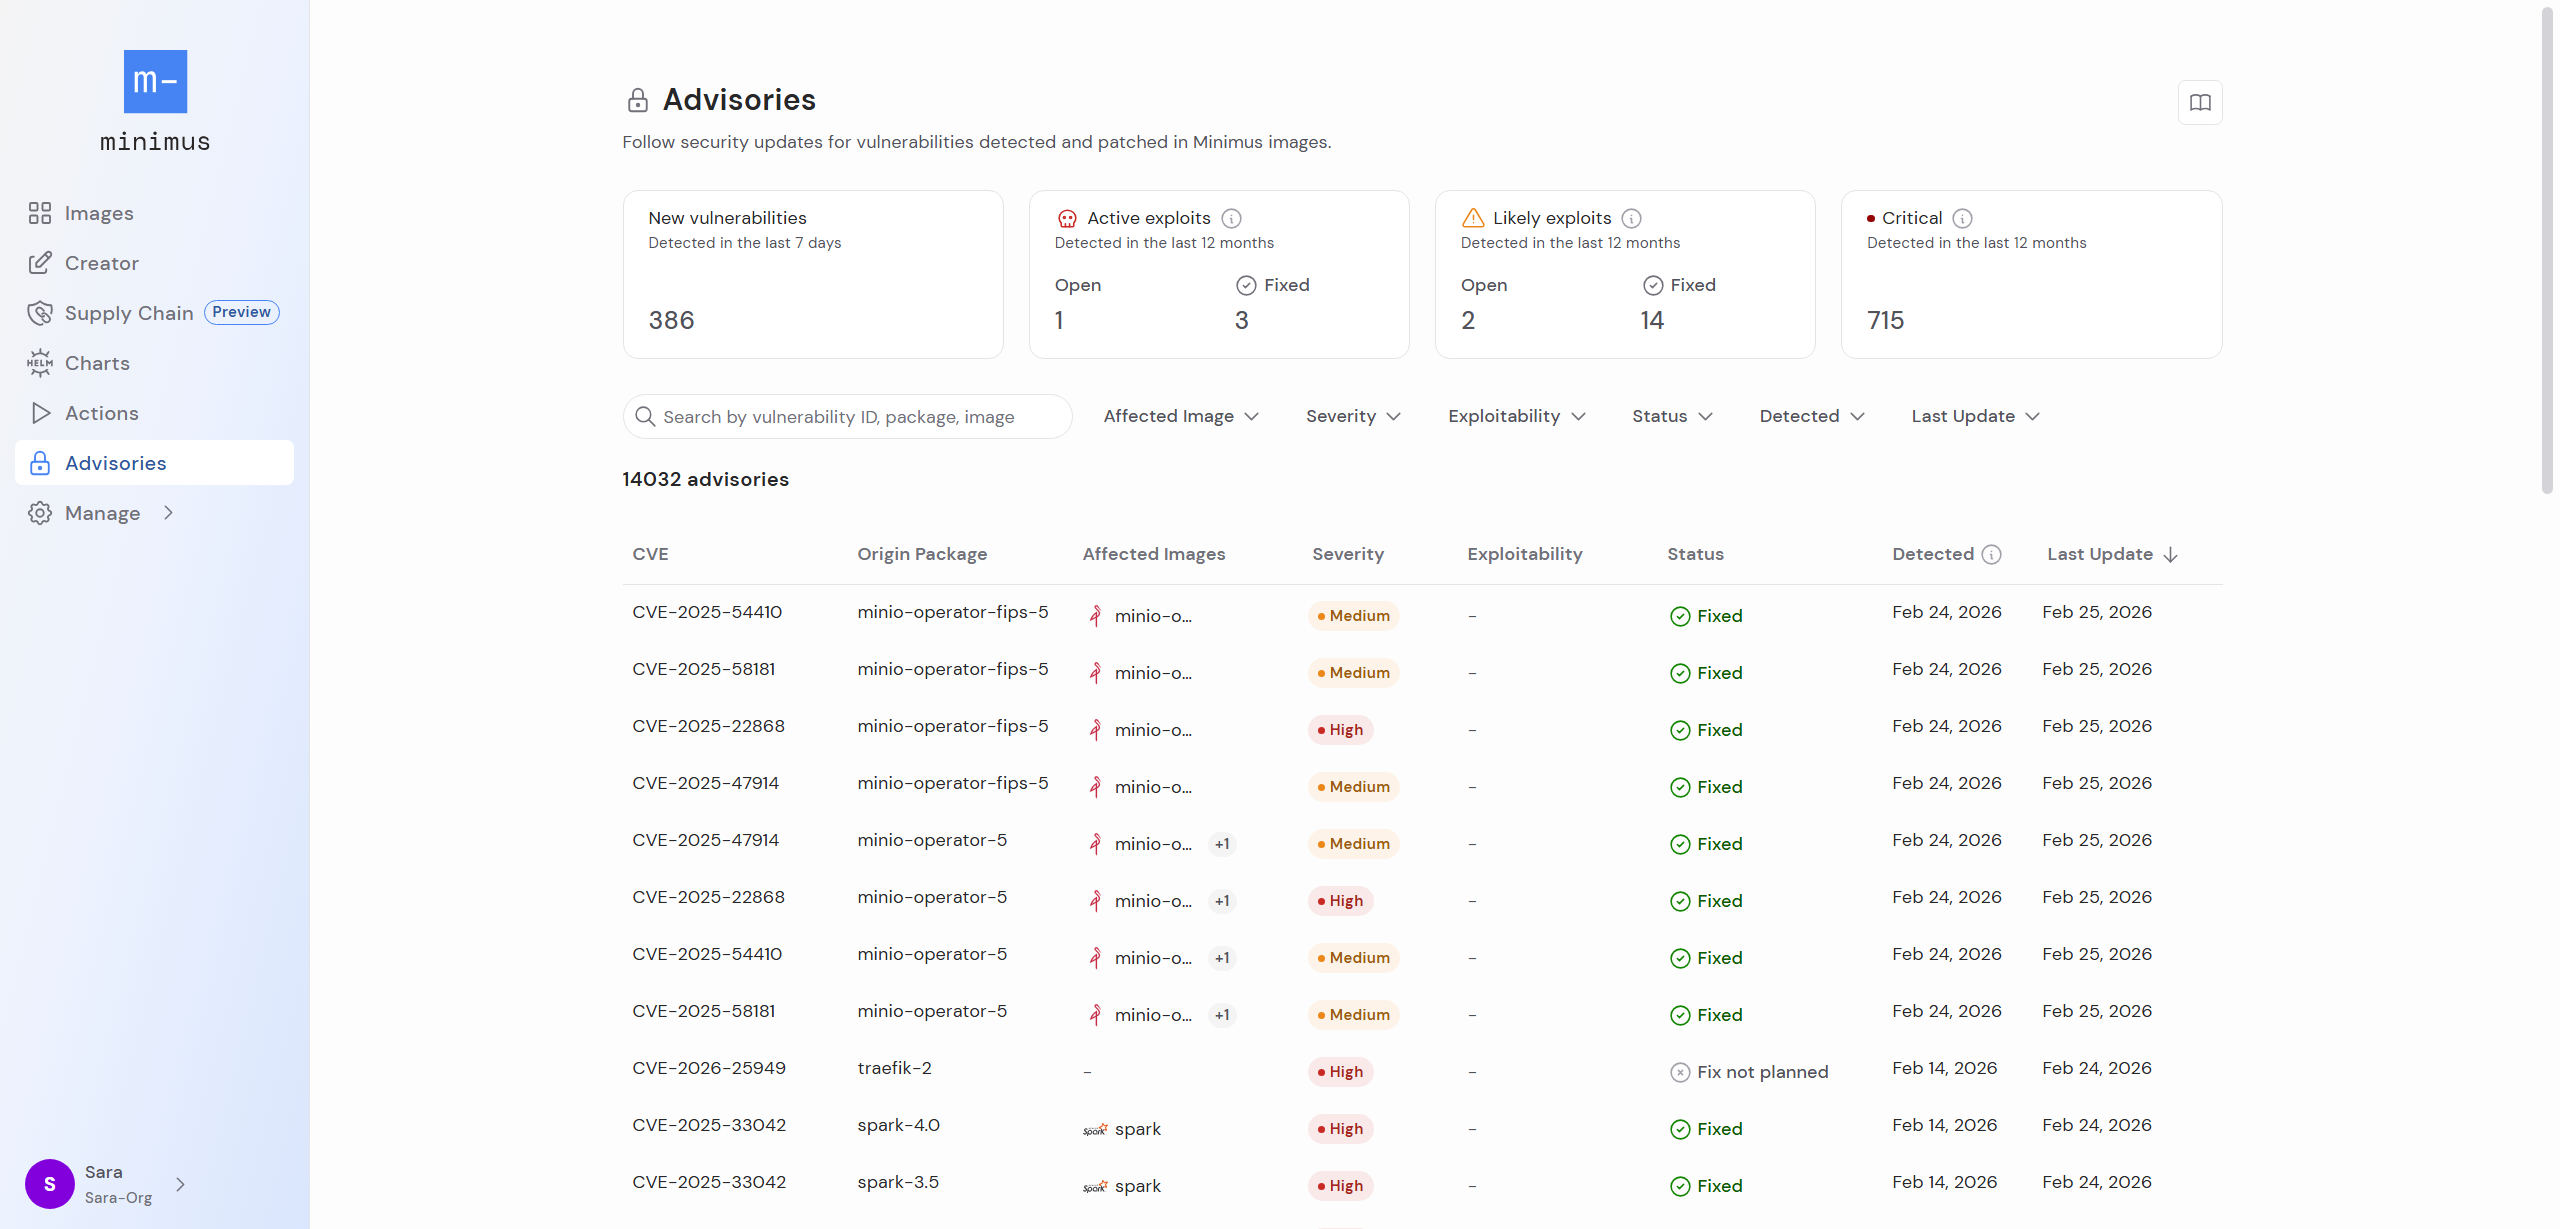
Task: Sort by Last Update arrow icon
Action: tap(2171, 555)
